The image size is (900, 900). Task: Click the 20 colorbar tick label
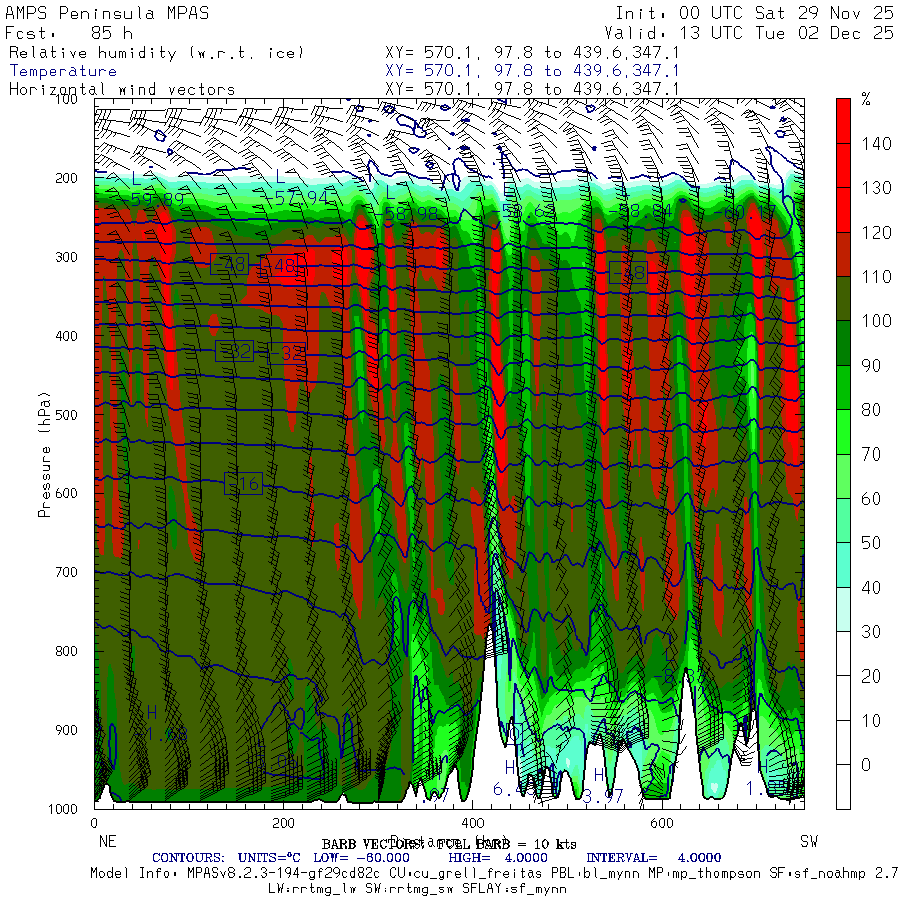[871, 676]
